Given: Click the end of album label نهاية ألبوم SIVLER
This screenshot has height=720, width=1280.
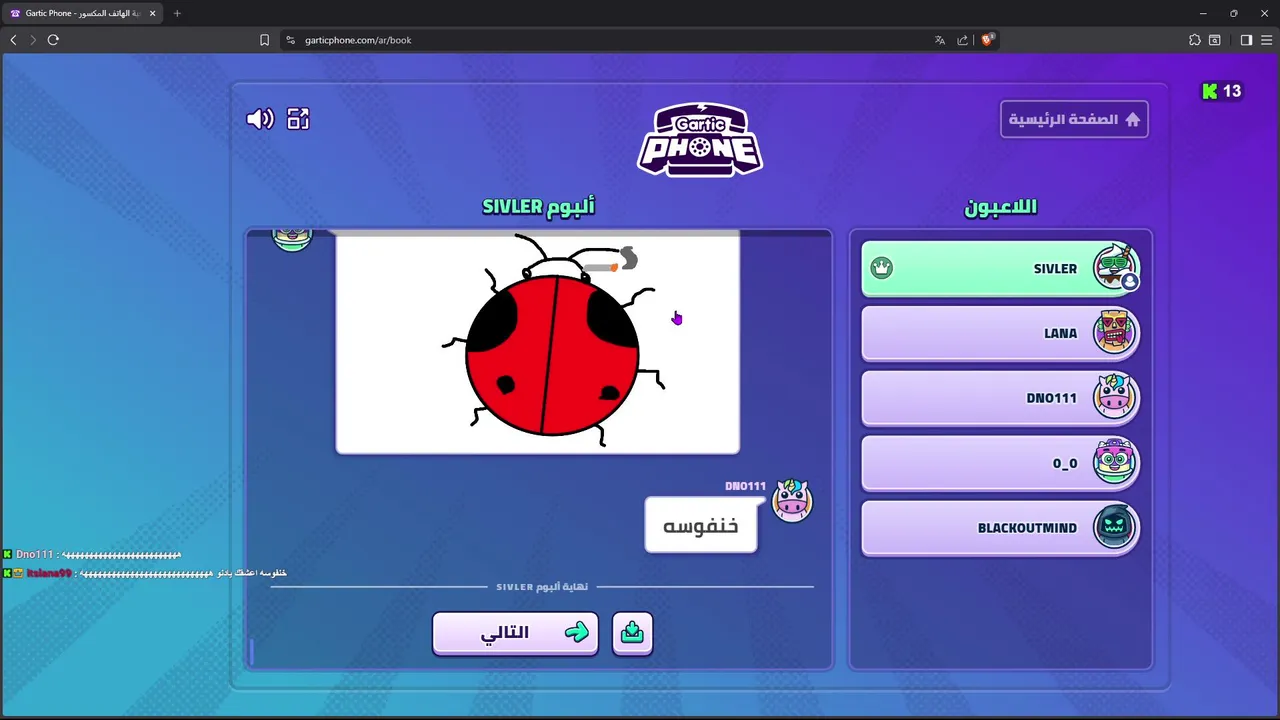Looking at the screenshot, I should pos(542,587).
